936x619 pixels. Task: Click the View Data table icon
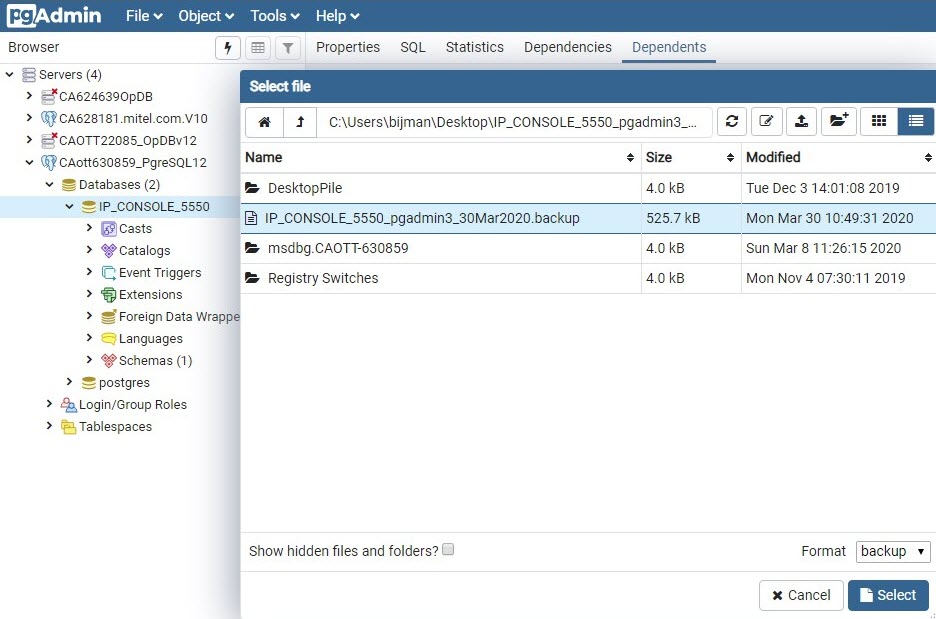[260, 47]
